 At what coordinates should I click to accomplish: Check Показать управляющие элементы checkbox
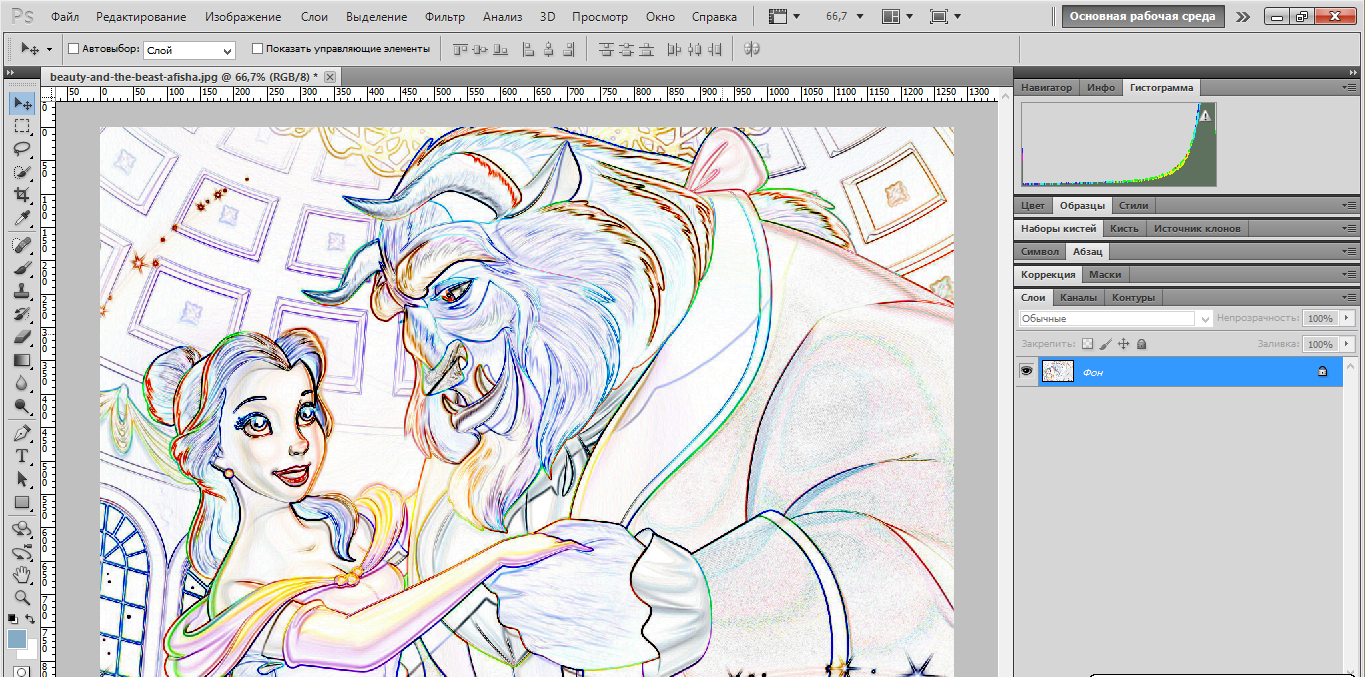coord(258,49)
